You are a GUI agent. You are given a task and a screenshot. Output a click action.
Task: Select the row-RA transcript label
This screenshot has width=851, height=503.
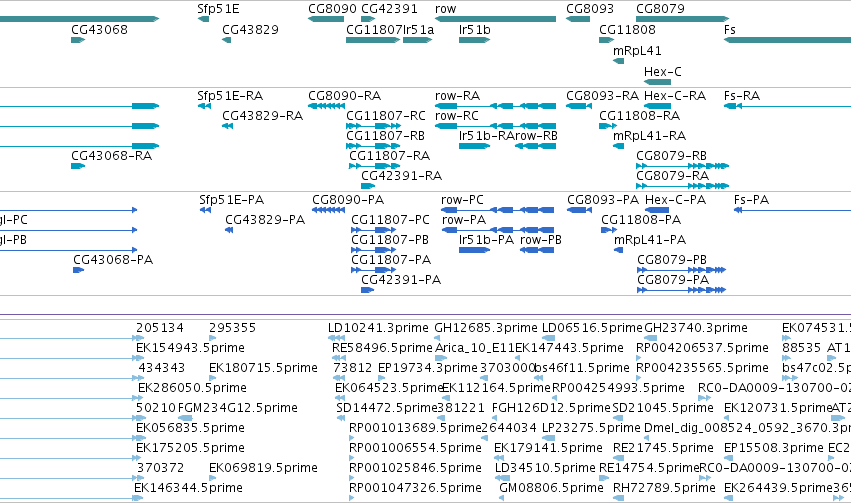[x=458, y=96]
